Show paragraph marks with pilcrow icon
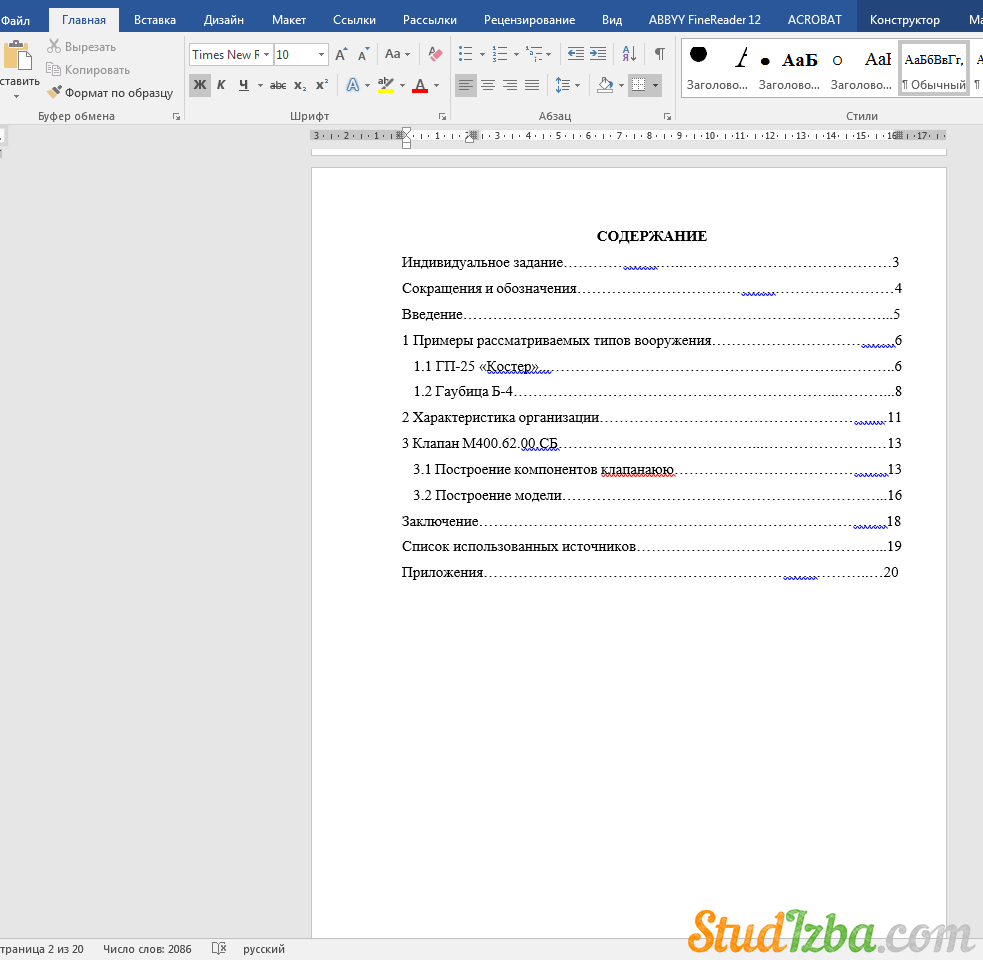The image size is (983, 960). click(659, 54)
